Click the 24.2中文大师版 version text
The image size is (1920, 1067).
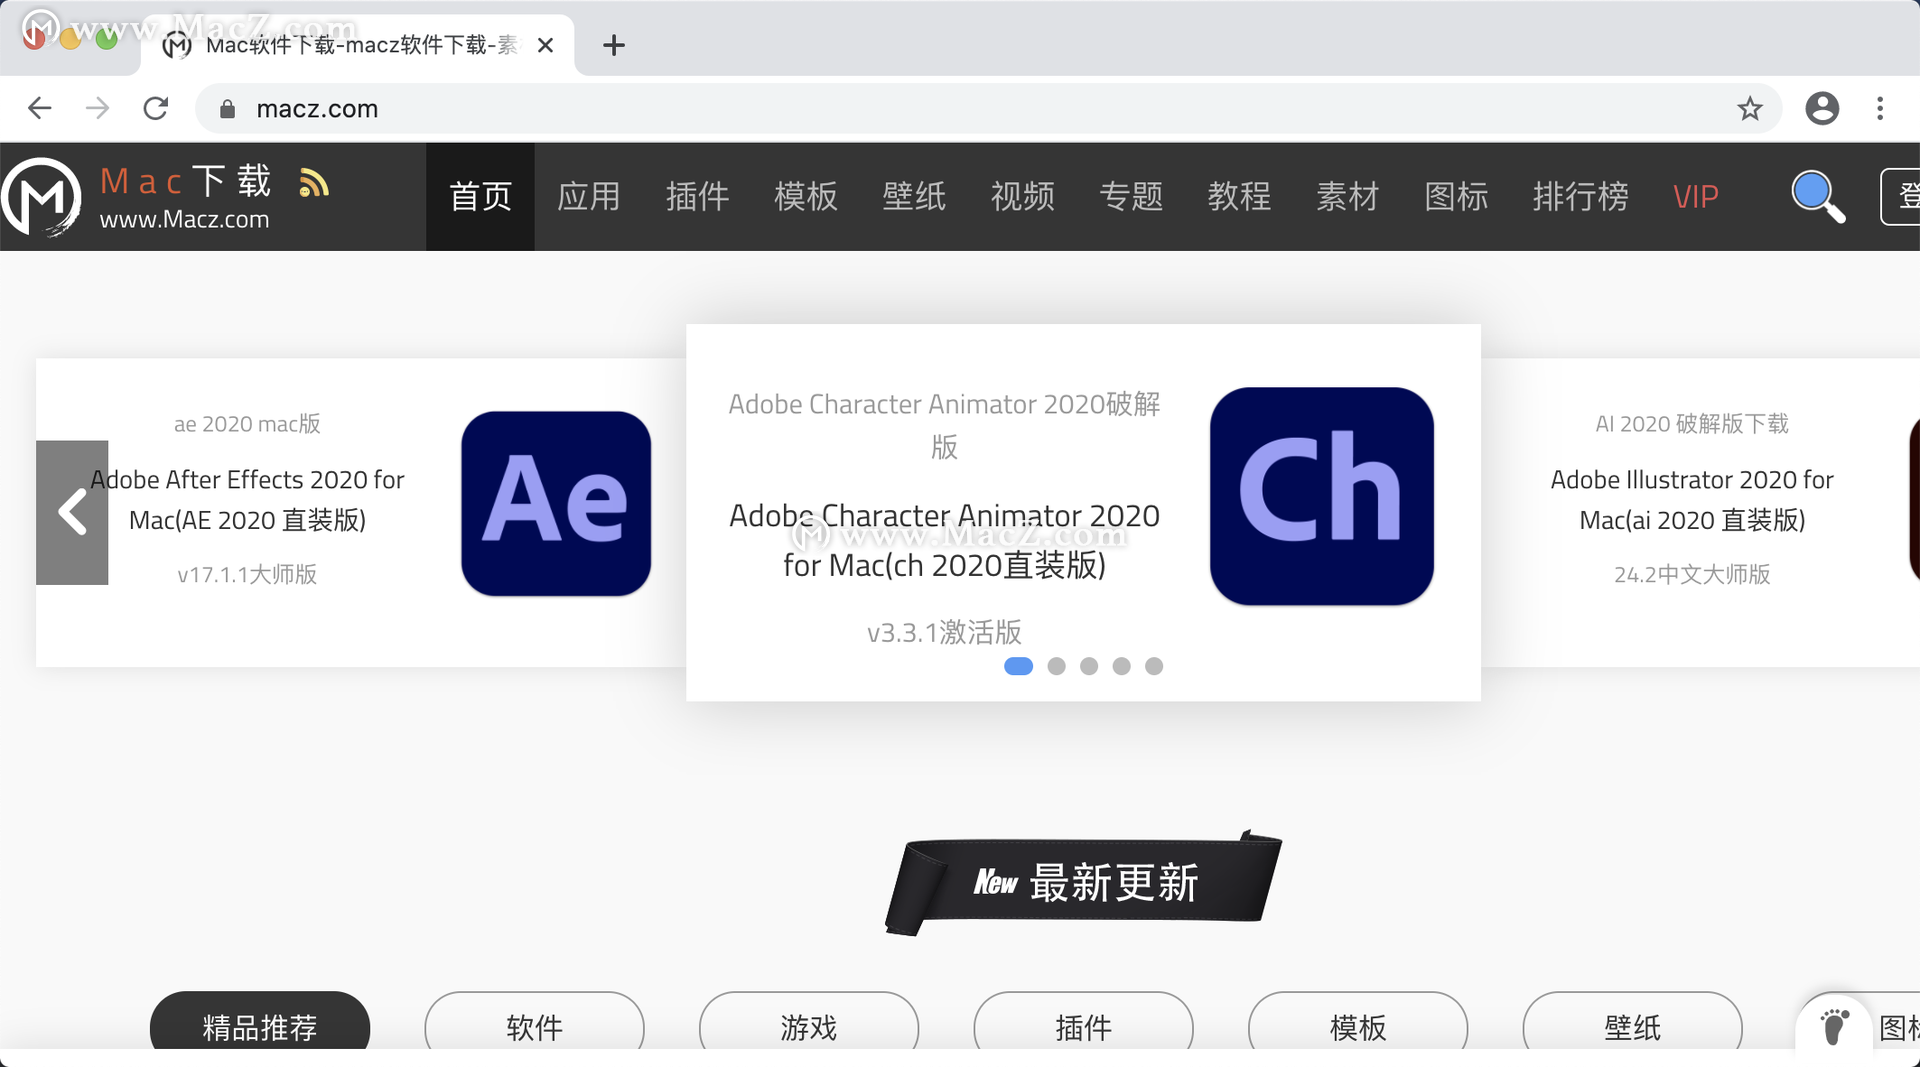1692,574
